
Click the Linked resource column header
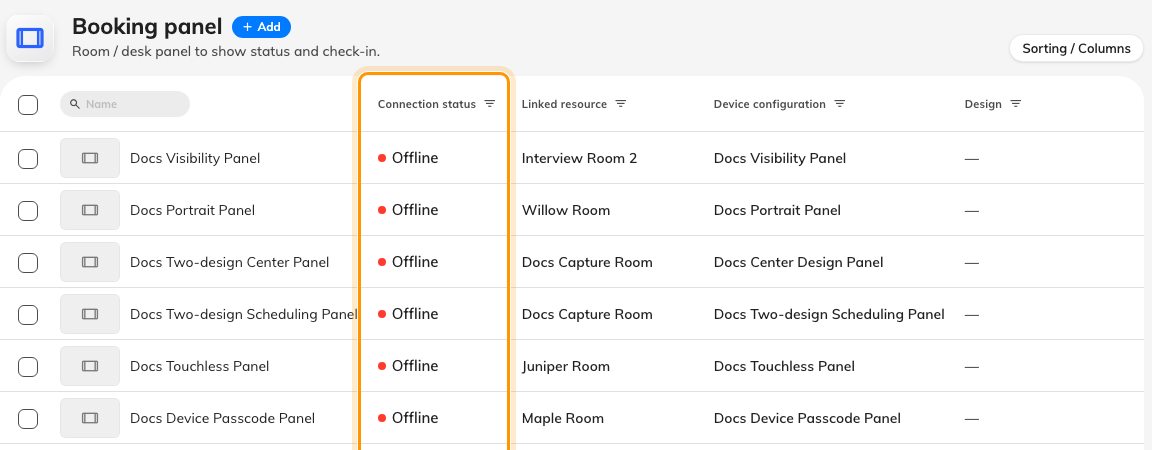pyautogui.click(x=564, y=104)
